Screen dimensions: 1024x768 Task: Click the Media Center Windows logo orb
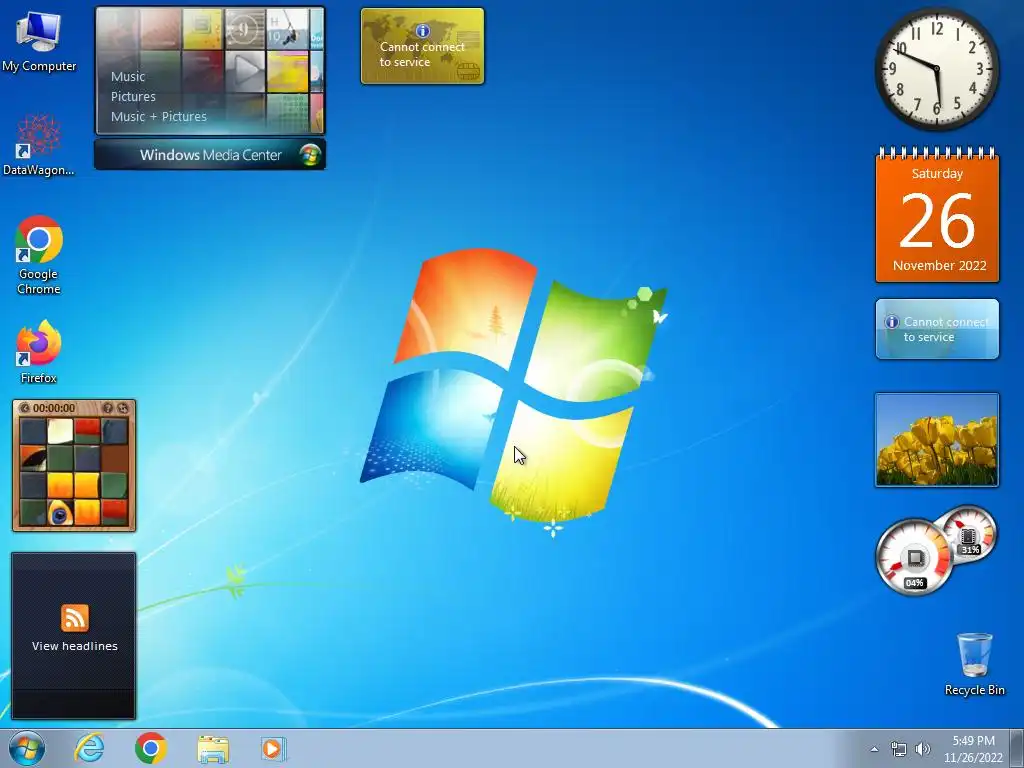310,155
